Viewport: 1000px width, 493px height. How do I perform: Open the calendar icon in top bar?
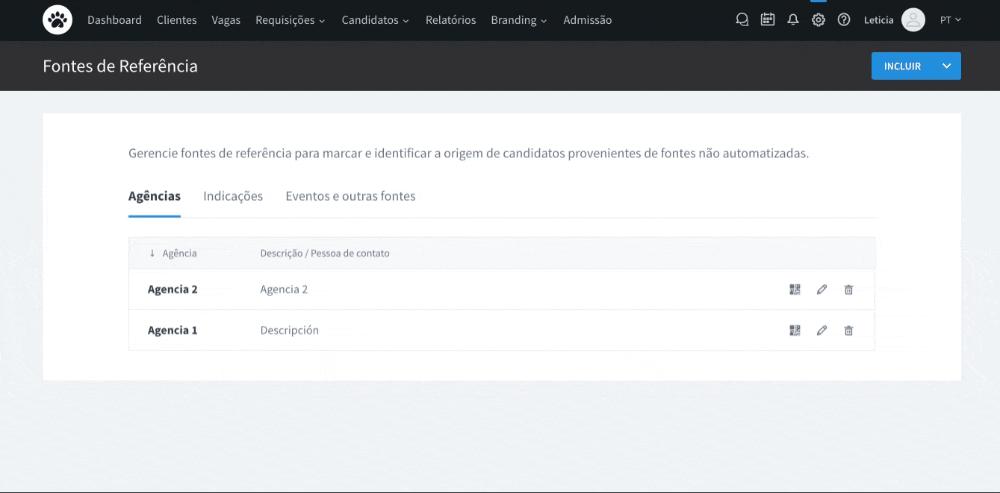coord(767,20)
